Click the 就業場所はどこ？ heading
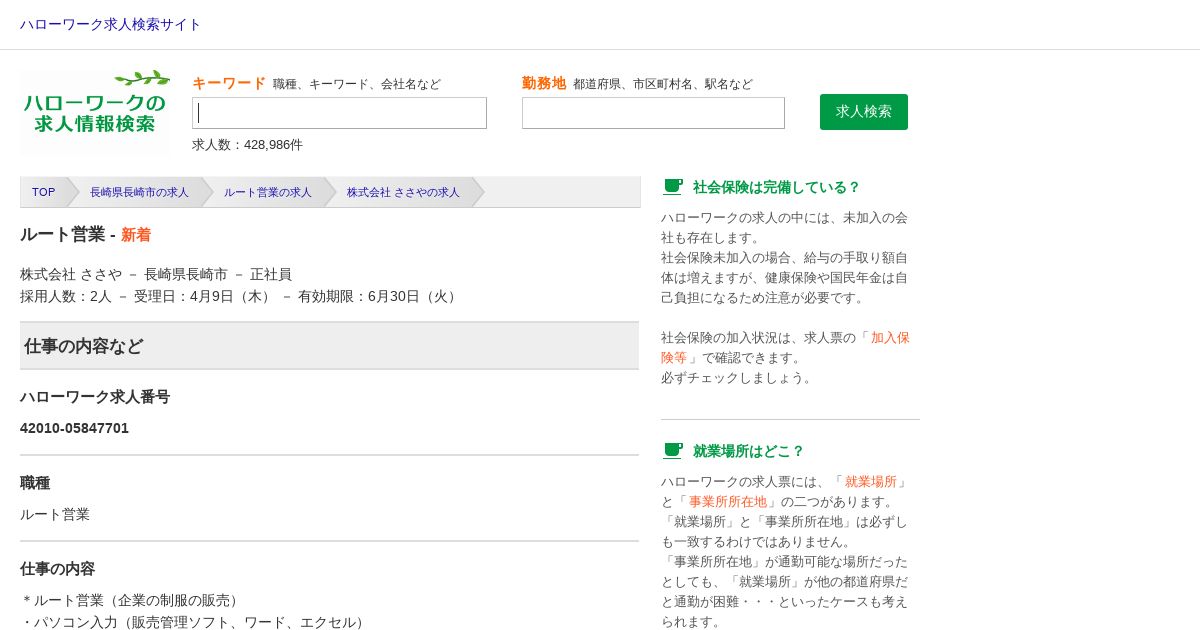Image resolution: width=1200 pixels, height=630 pixels. [x=749, y=451]
